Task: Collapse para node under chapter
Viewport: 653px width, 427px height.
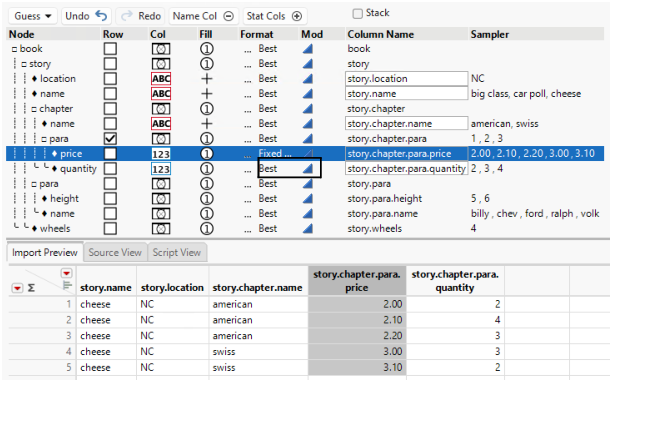Action: [44, 139]
